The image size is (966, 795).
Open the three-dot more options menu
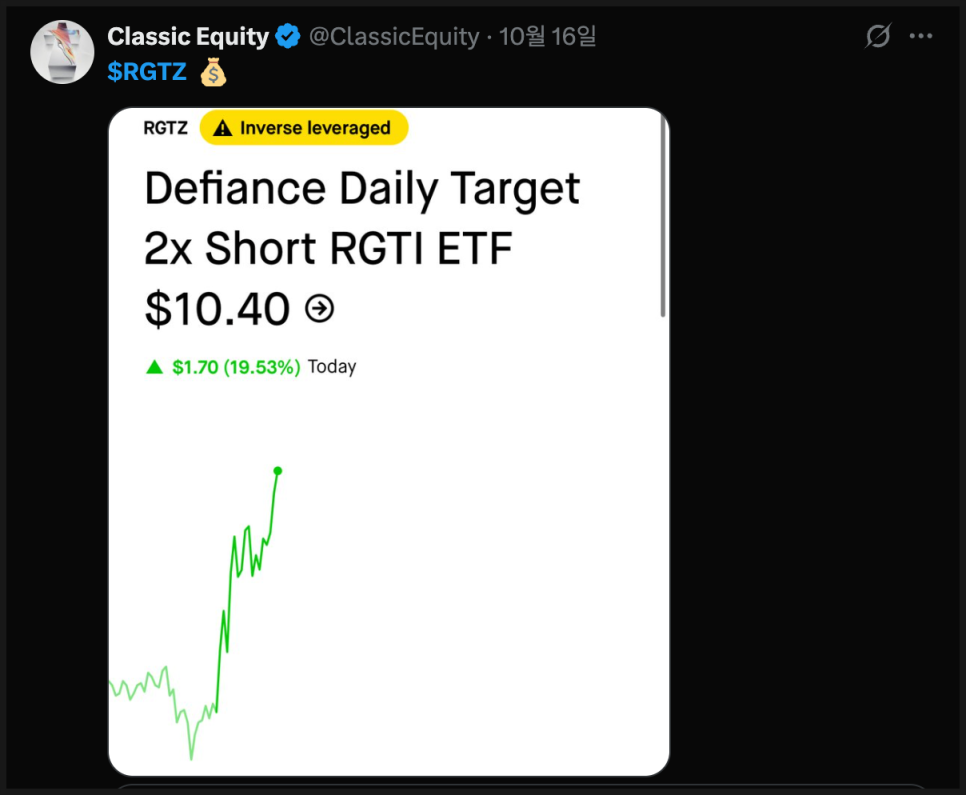tap(920, 37)
